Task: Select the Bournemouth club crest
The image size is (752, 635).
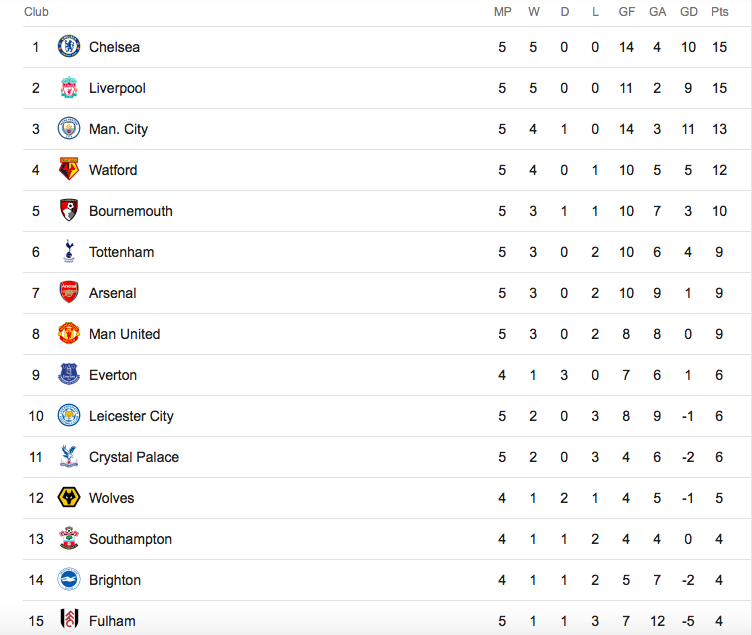Action: tap(69, 211)
